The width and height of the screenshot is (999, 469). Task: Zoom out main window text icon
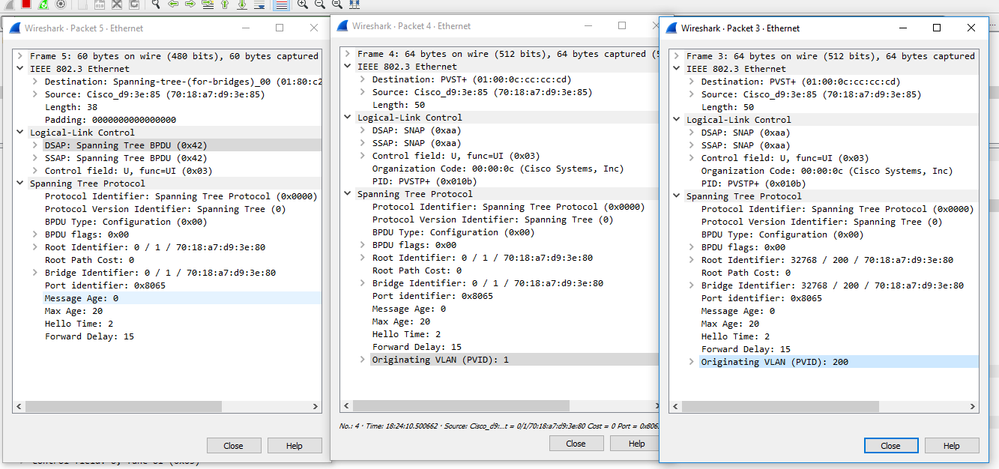tap(320, 4)
